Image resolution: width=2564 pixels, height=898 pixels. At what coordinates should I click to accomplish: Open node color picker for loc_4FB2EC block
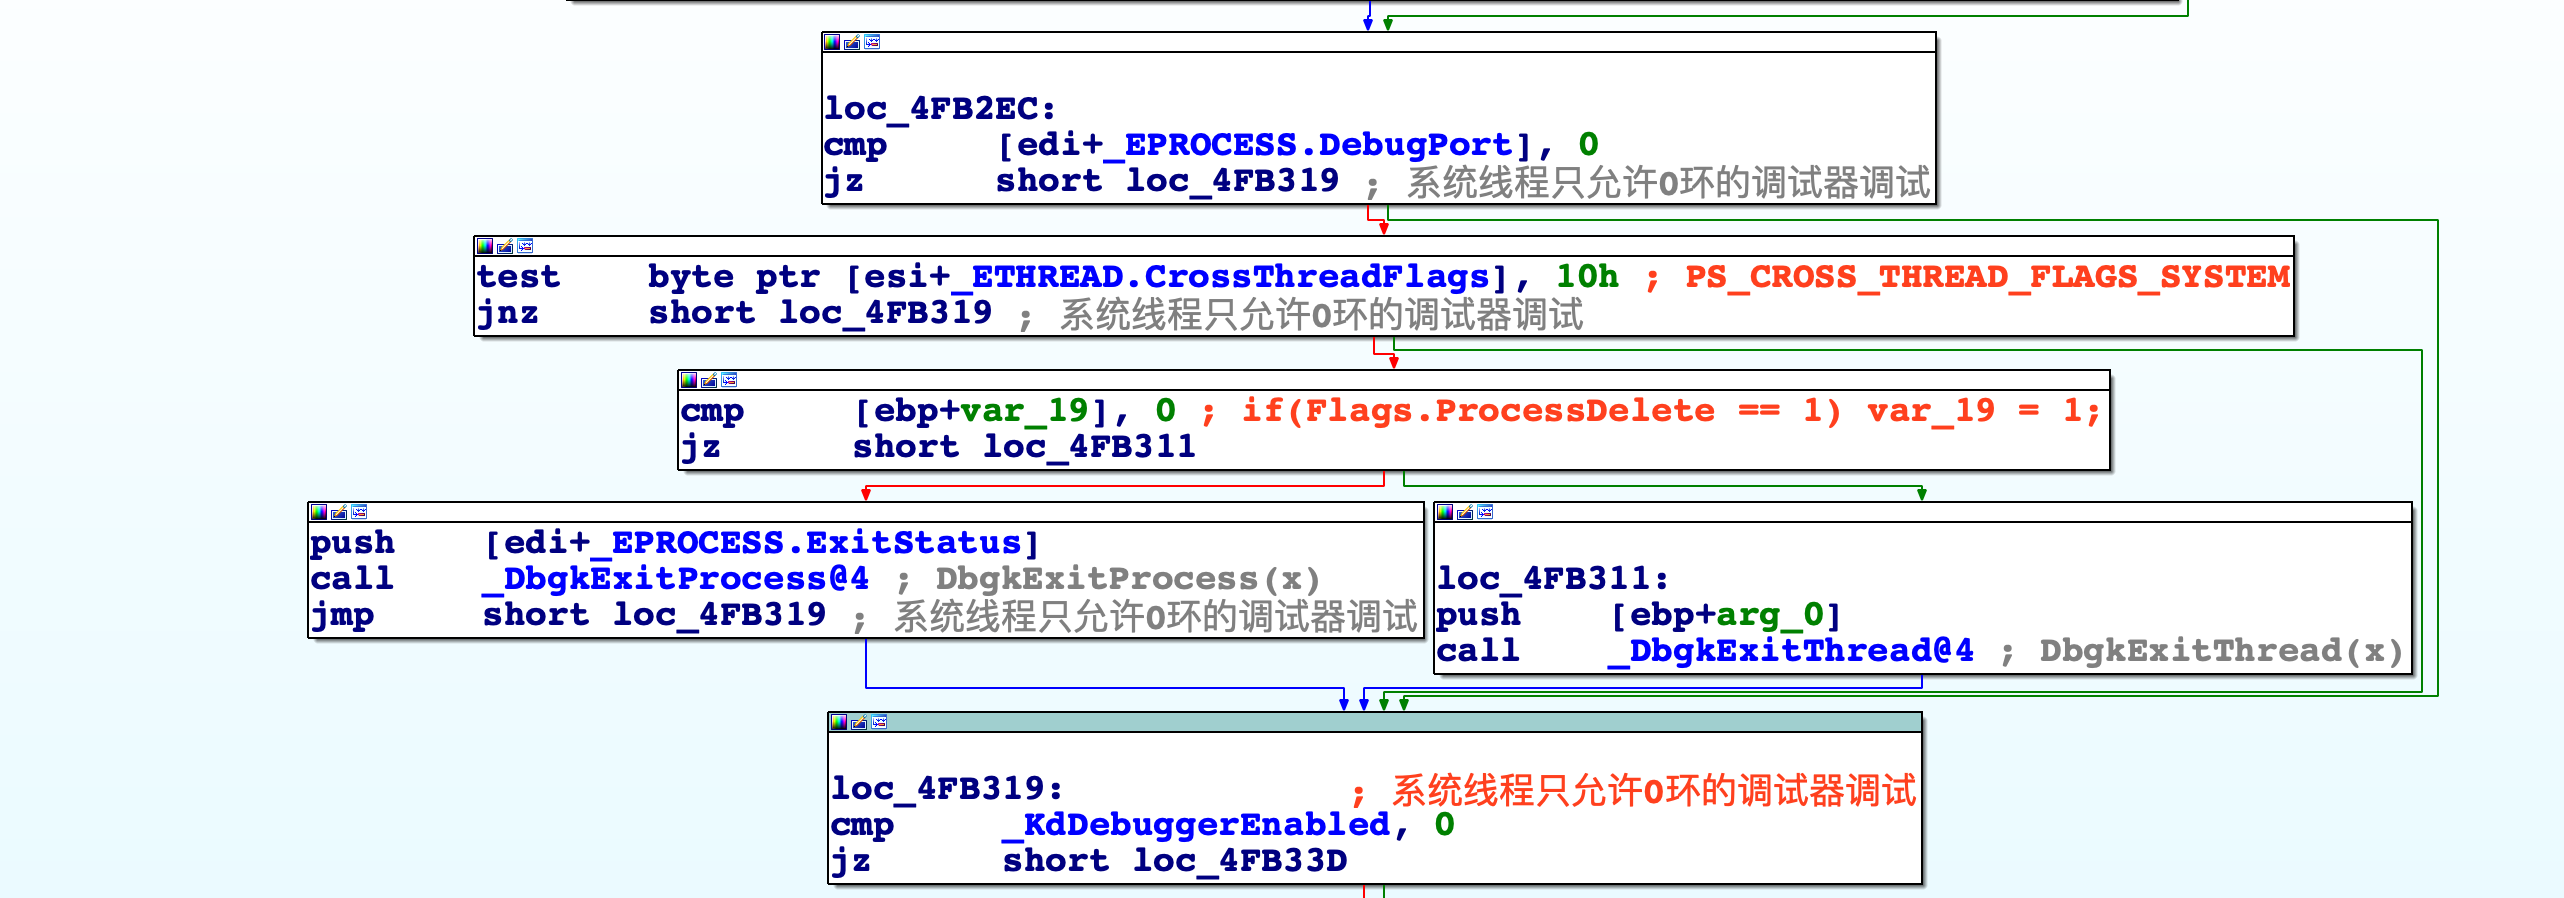coord(832,42)
